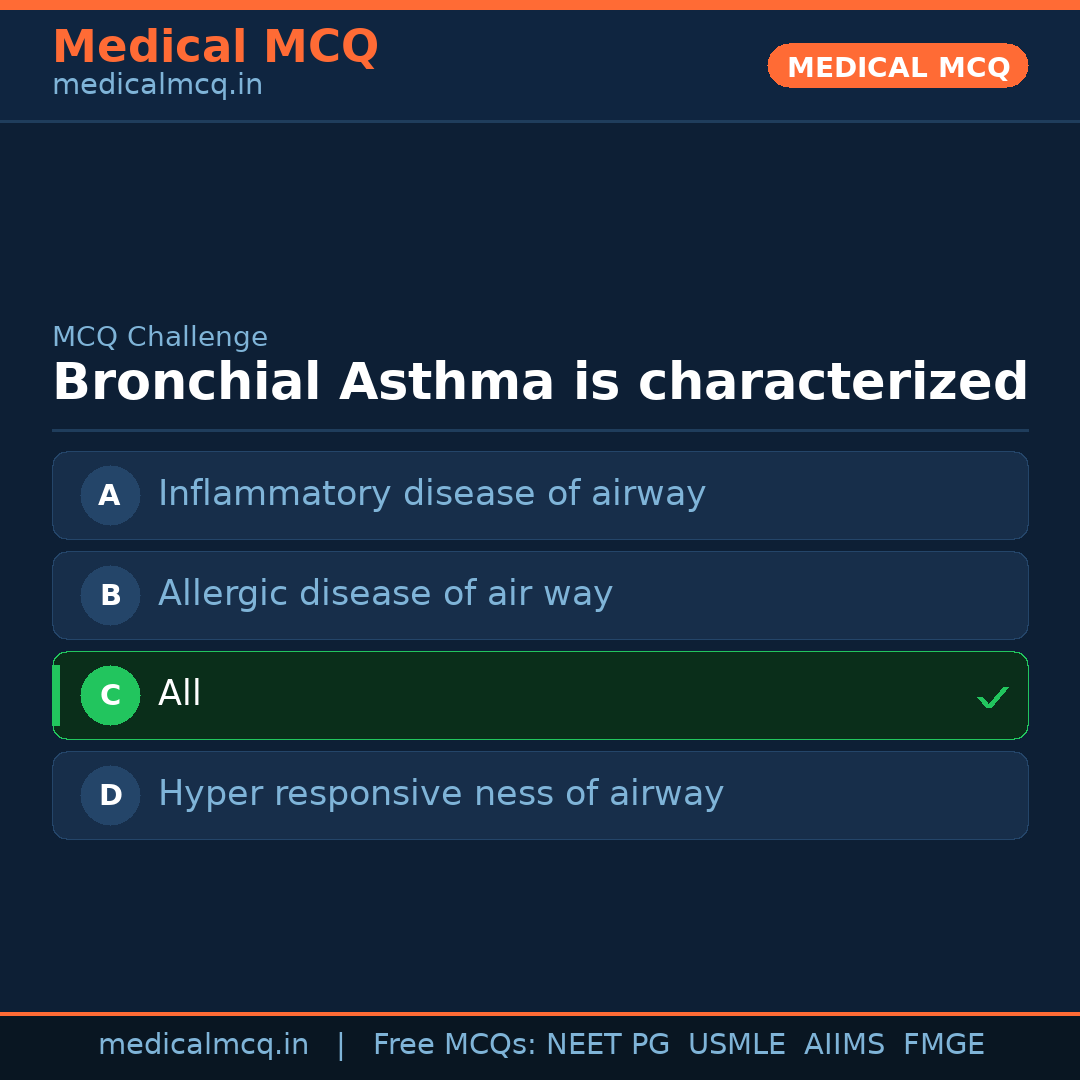The width and height of the screenshot is (1080, 1080).
Task: Click the 'Medical MCQ' header title
Action: (x=215, y=47)
